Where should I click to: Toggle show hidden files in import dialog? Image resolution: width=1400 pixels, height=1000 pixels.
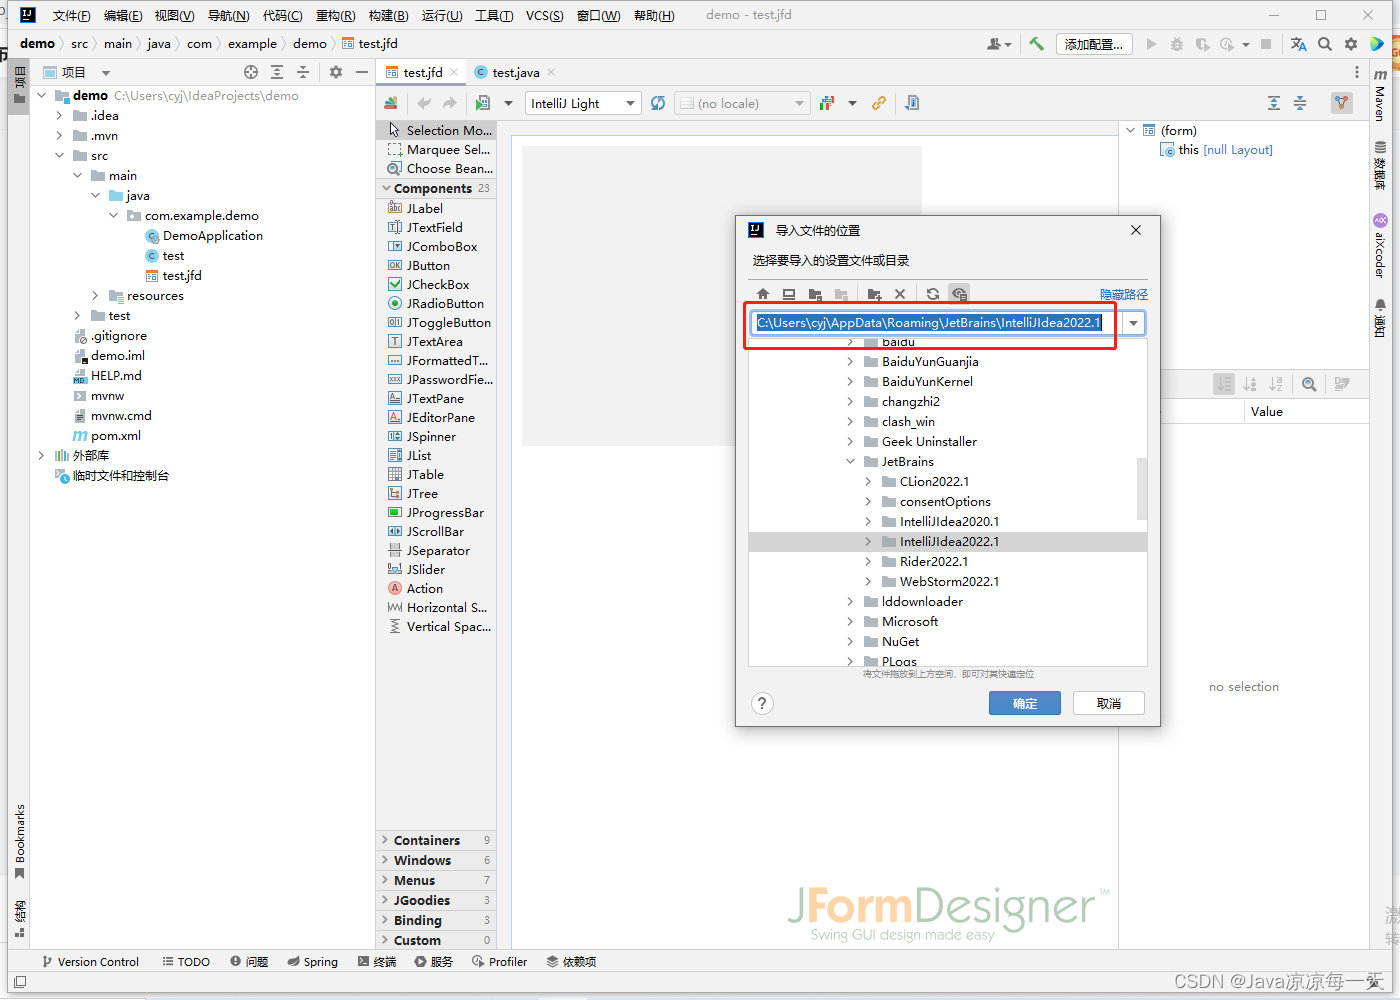[x=959, y=294]
